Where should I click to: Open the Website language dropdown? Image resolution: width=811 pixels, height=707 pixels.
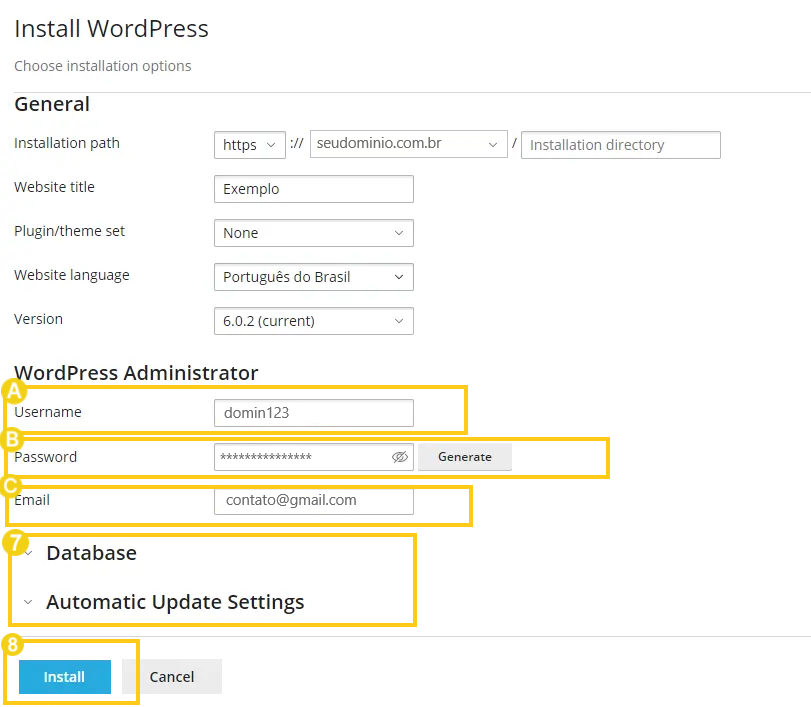[314, 277]
